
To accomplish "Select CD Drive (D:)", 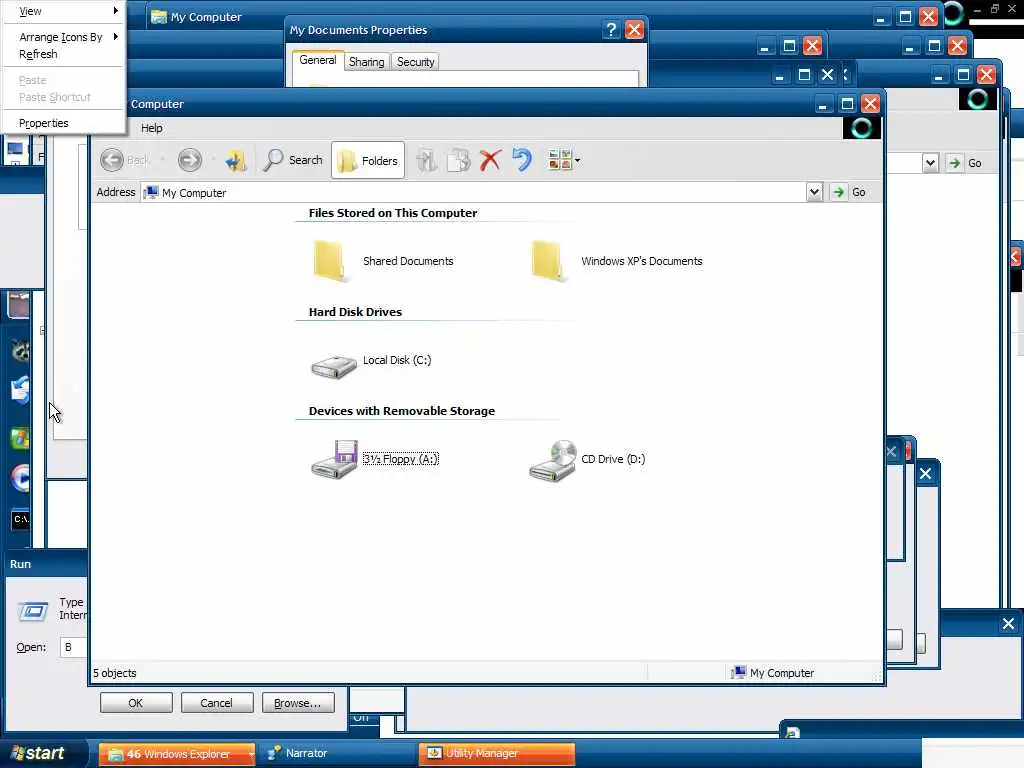I will (587, 460).
